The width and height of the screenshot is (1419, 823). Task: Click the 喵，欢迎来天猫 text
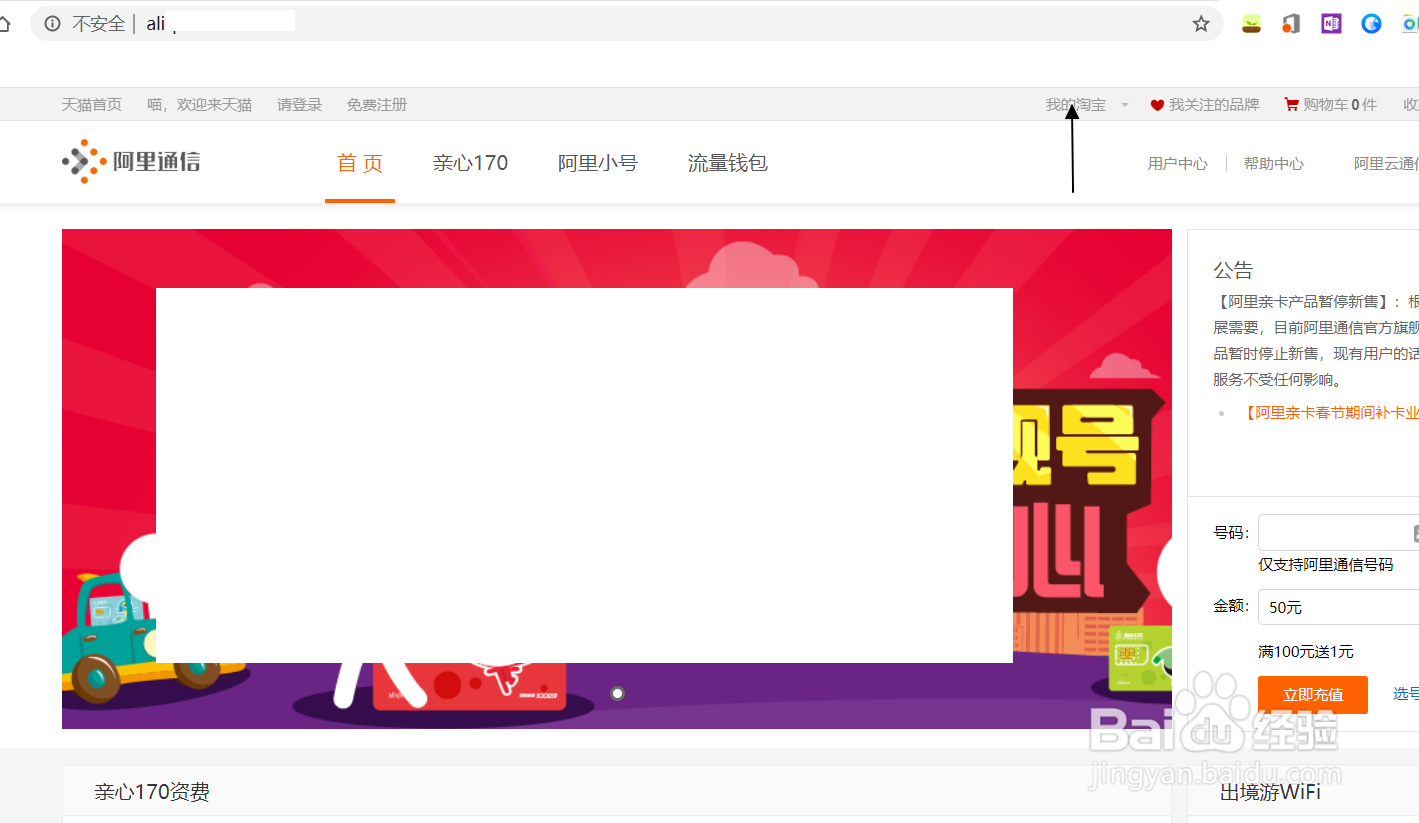click(x=199, y=105)
